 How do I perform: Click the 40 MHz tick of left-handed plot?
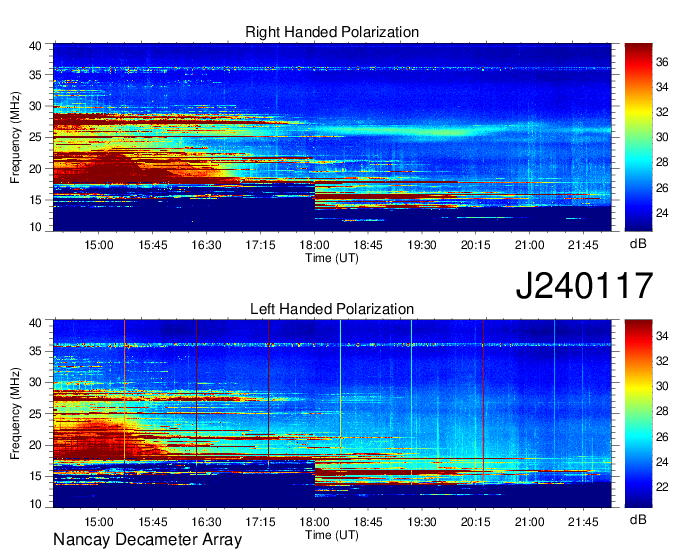click(x=35, y=323)
